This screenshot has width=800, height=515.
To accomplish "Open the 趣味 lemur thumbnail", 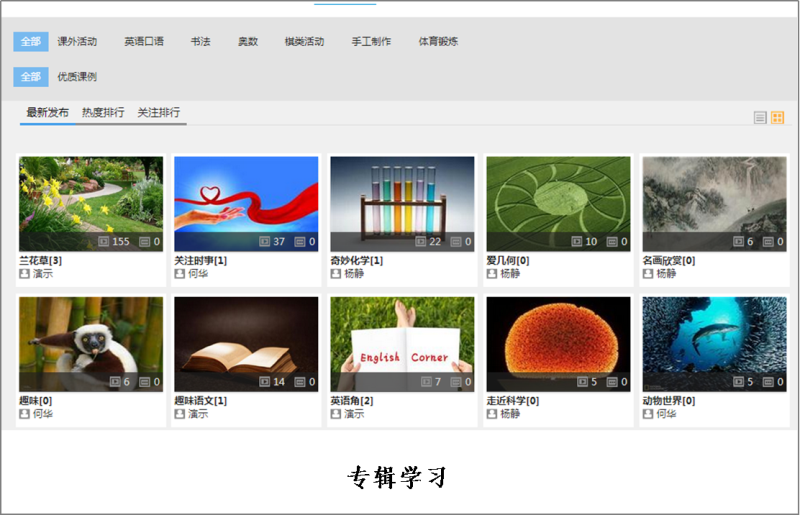I will point(91,344).
